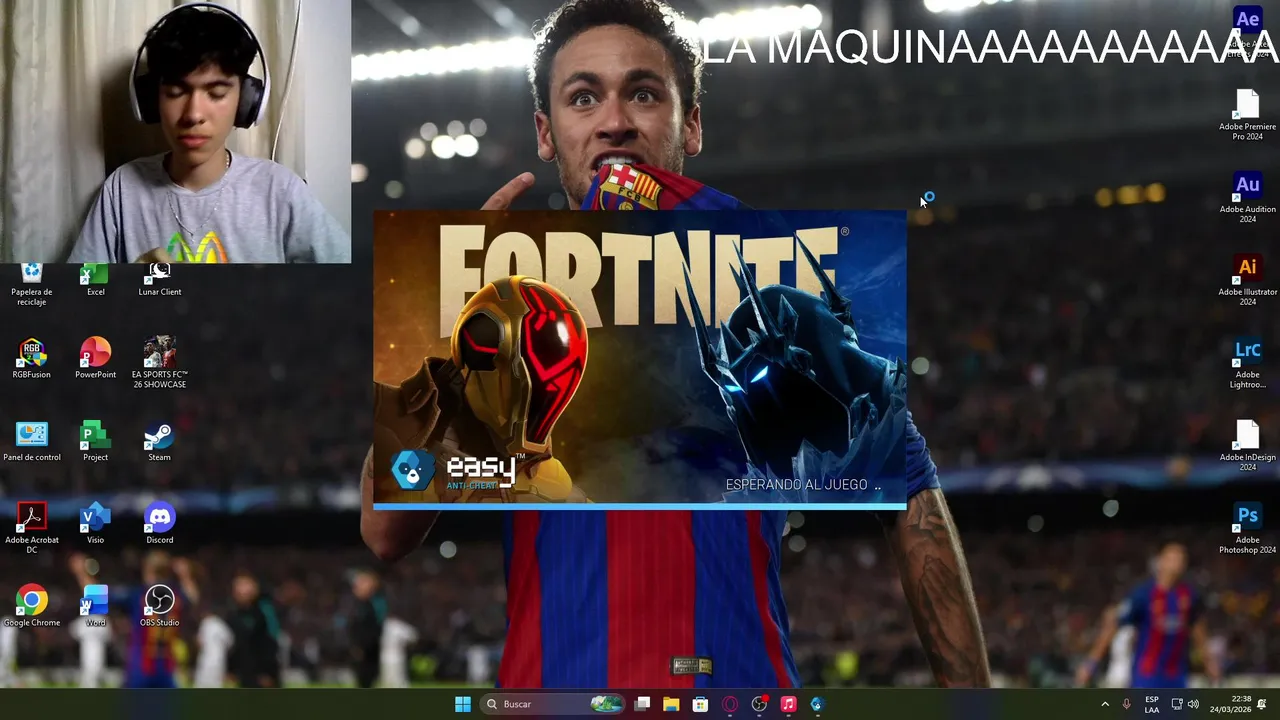Launch OBS Studio from the desktop
Image resolution: width=1280 pixels, height=720 pixels.
click(159, 607)
